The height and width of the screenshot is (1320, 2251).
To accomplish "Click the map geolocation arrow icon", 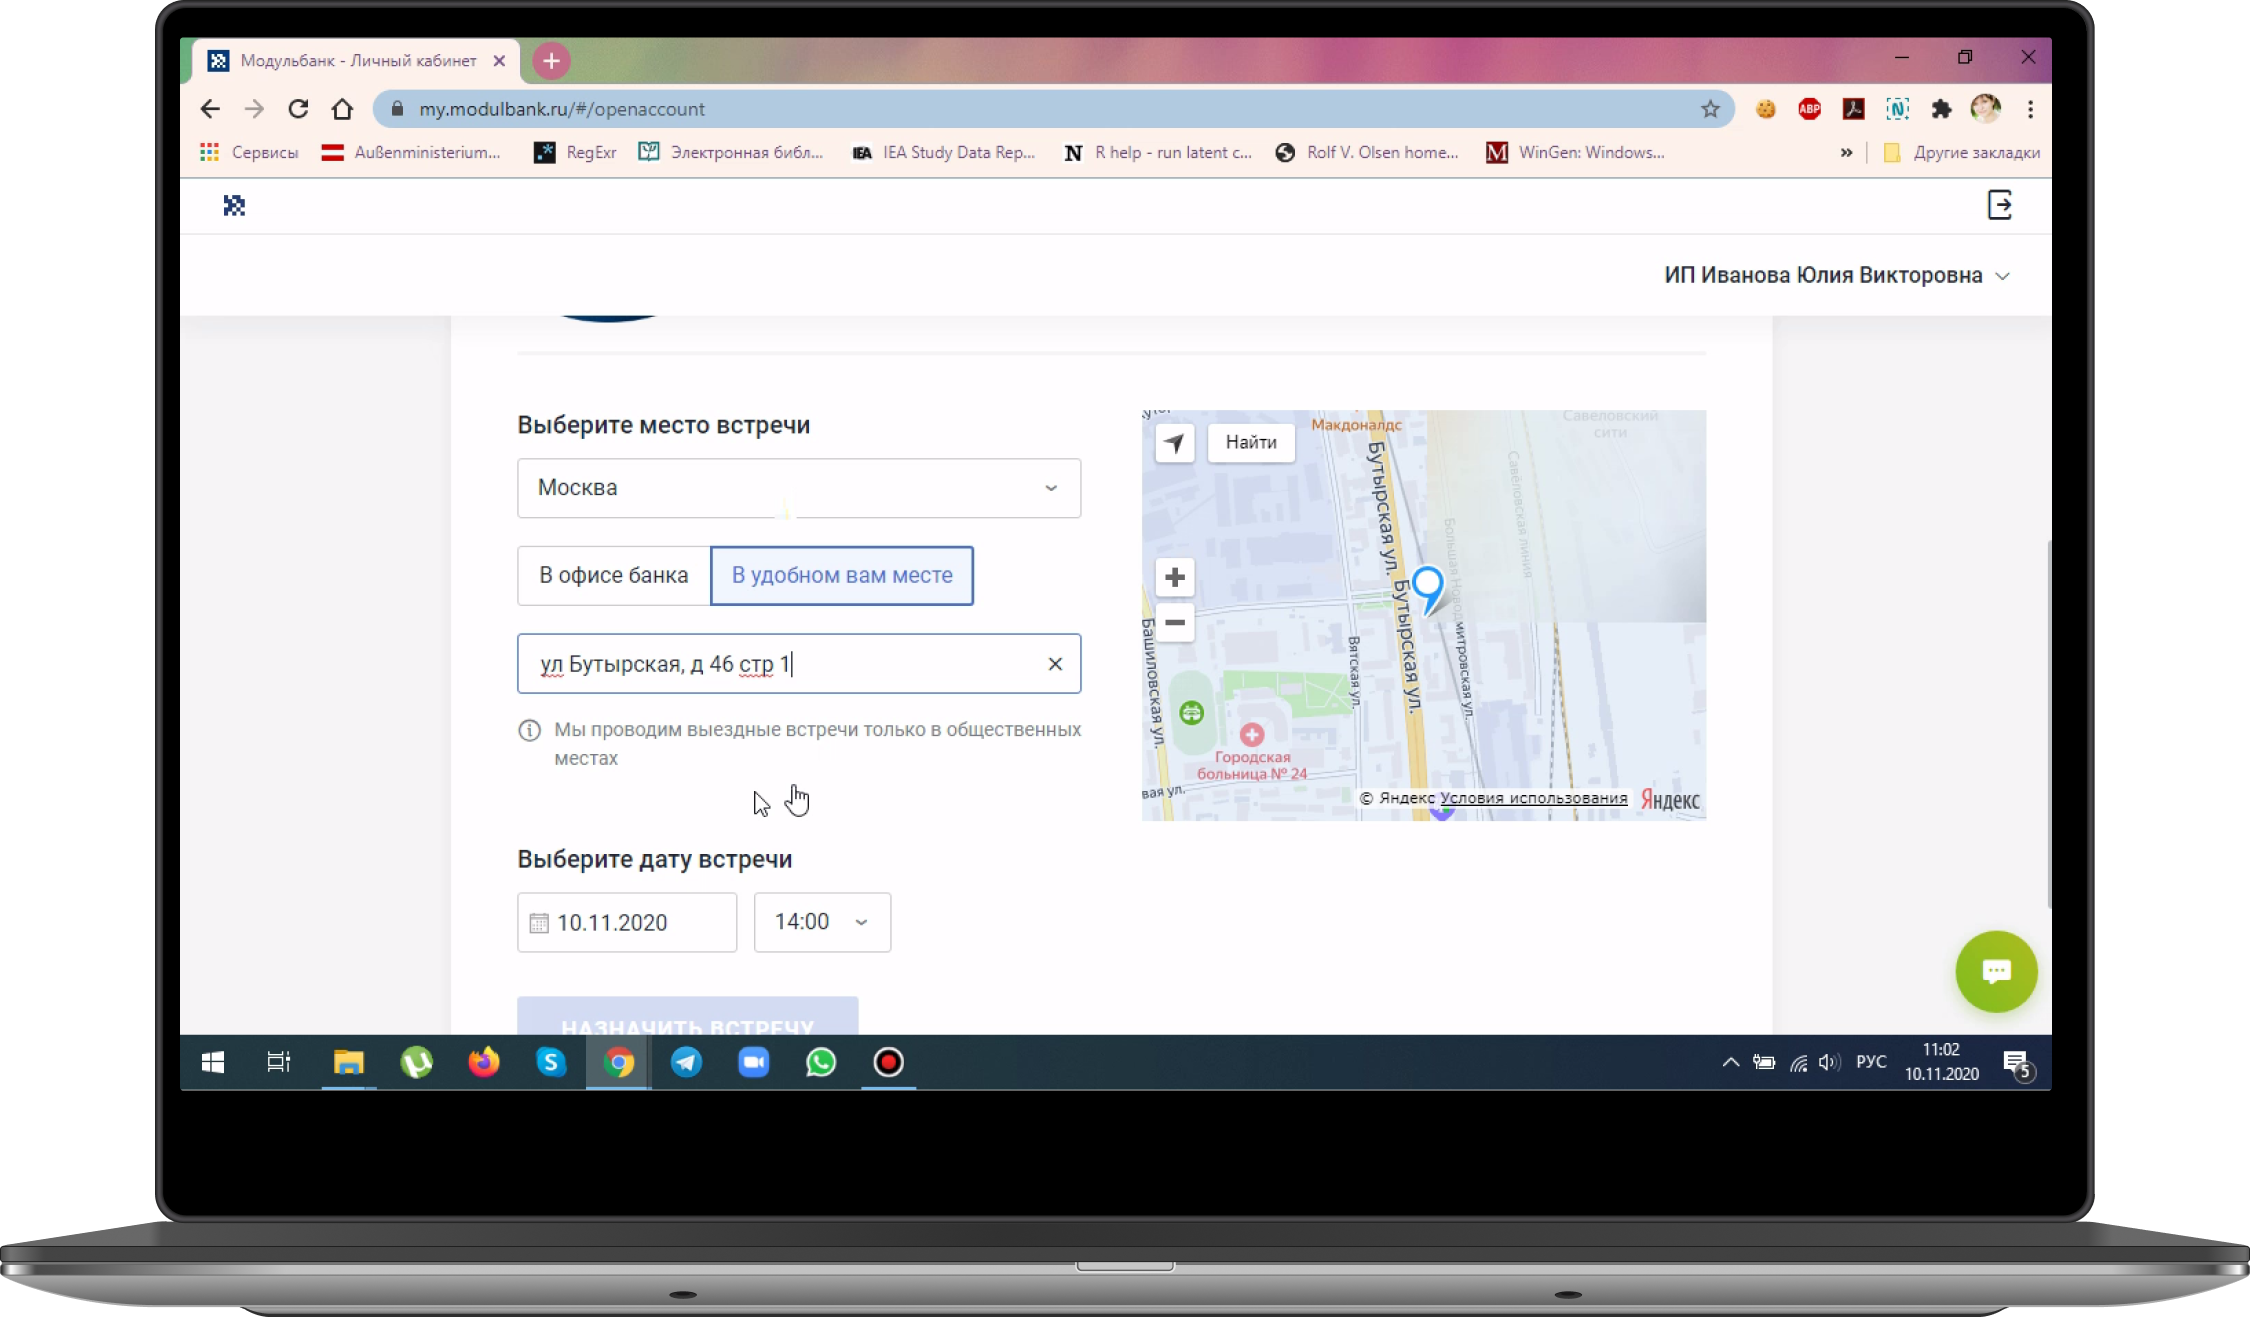I will (1174, 442).
